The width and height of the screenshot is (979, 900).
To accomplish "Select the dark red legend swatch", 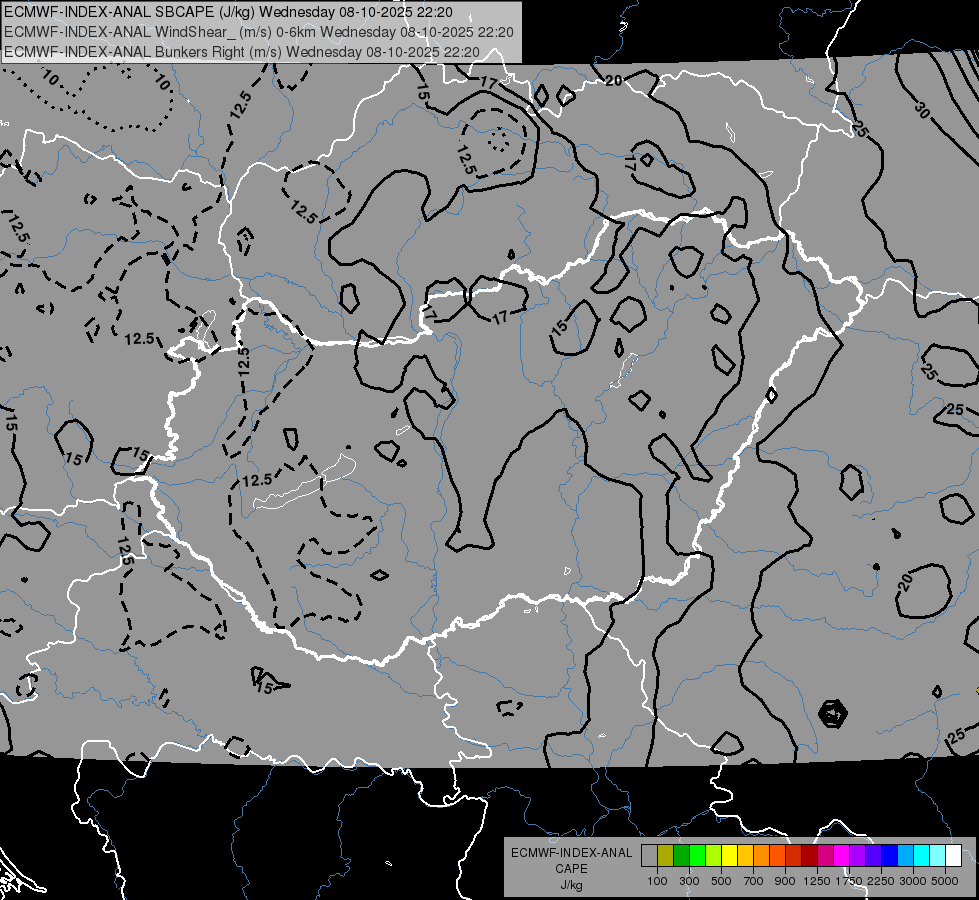I will point(810,855).
